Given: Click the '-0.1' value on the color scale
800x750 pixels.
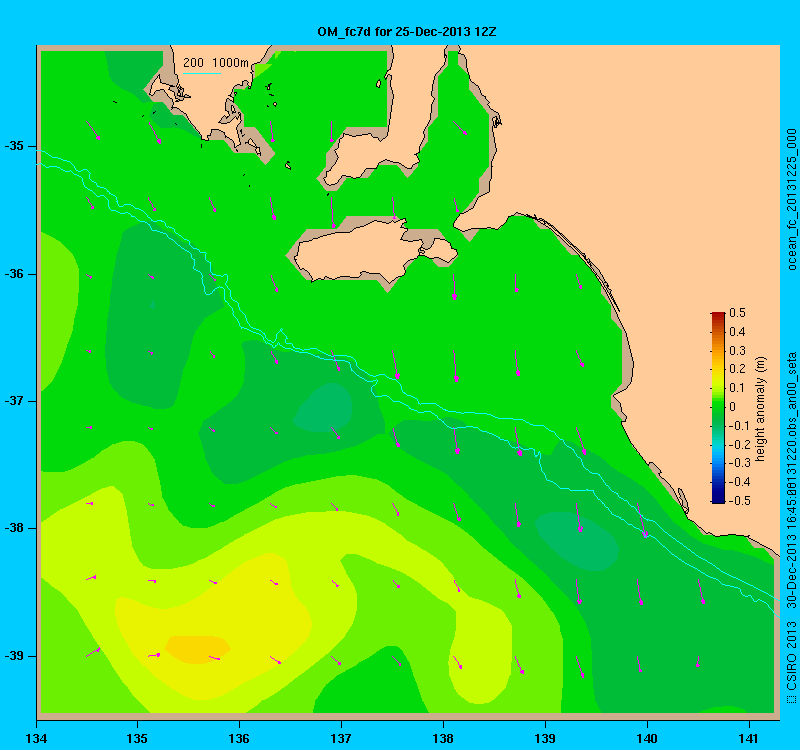Looking at the screenshot, I should tap(738, 426).
